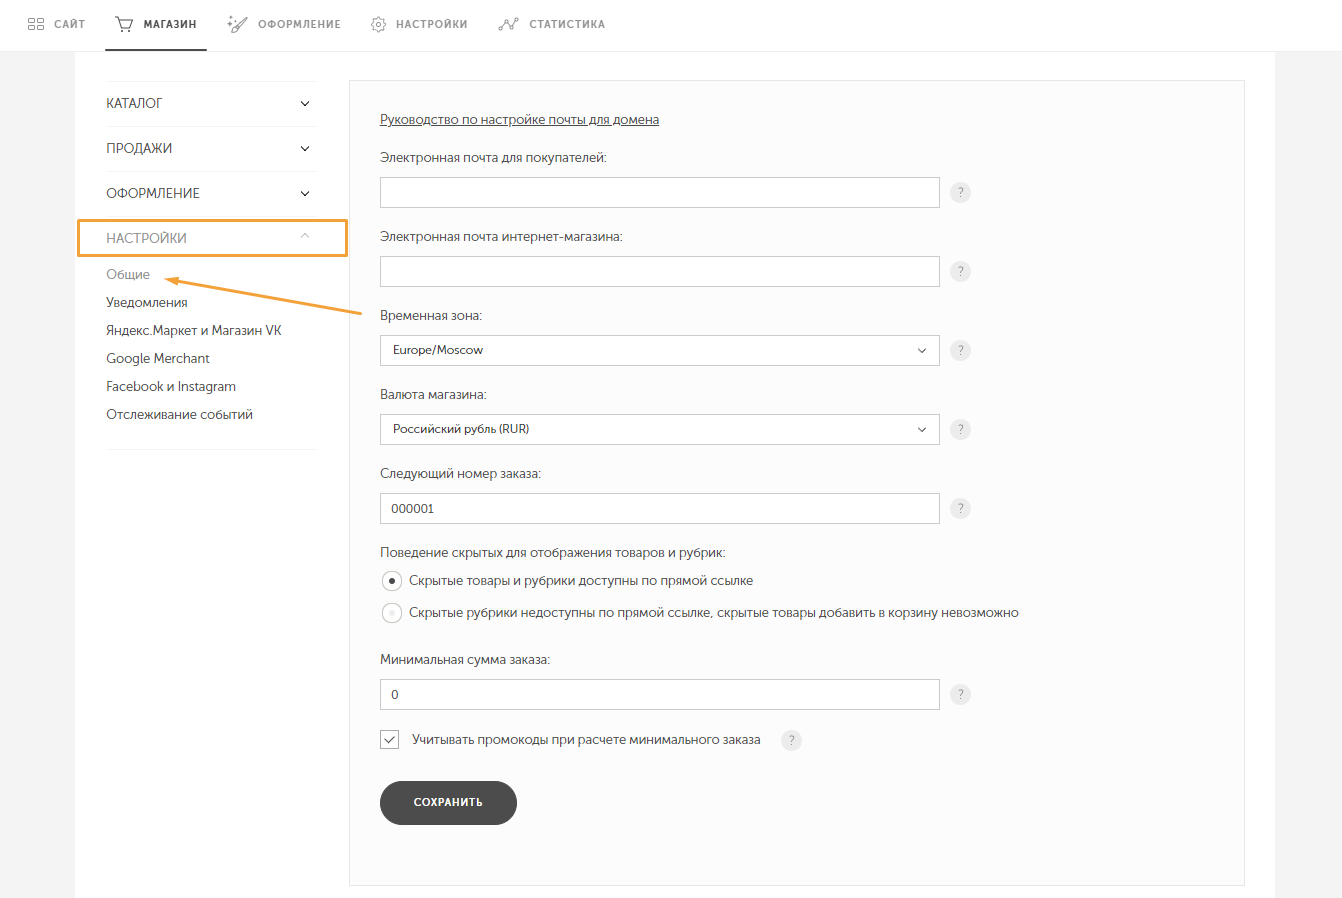Click the minimum order amount input field
This screenshot has height=898, width=1342.
660,694
